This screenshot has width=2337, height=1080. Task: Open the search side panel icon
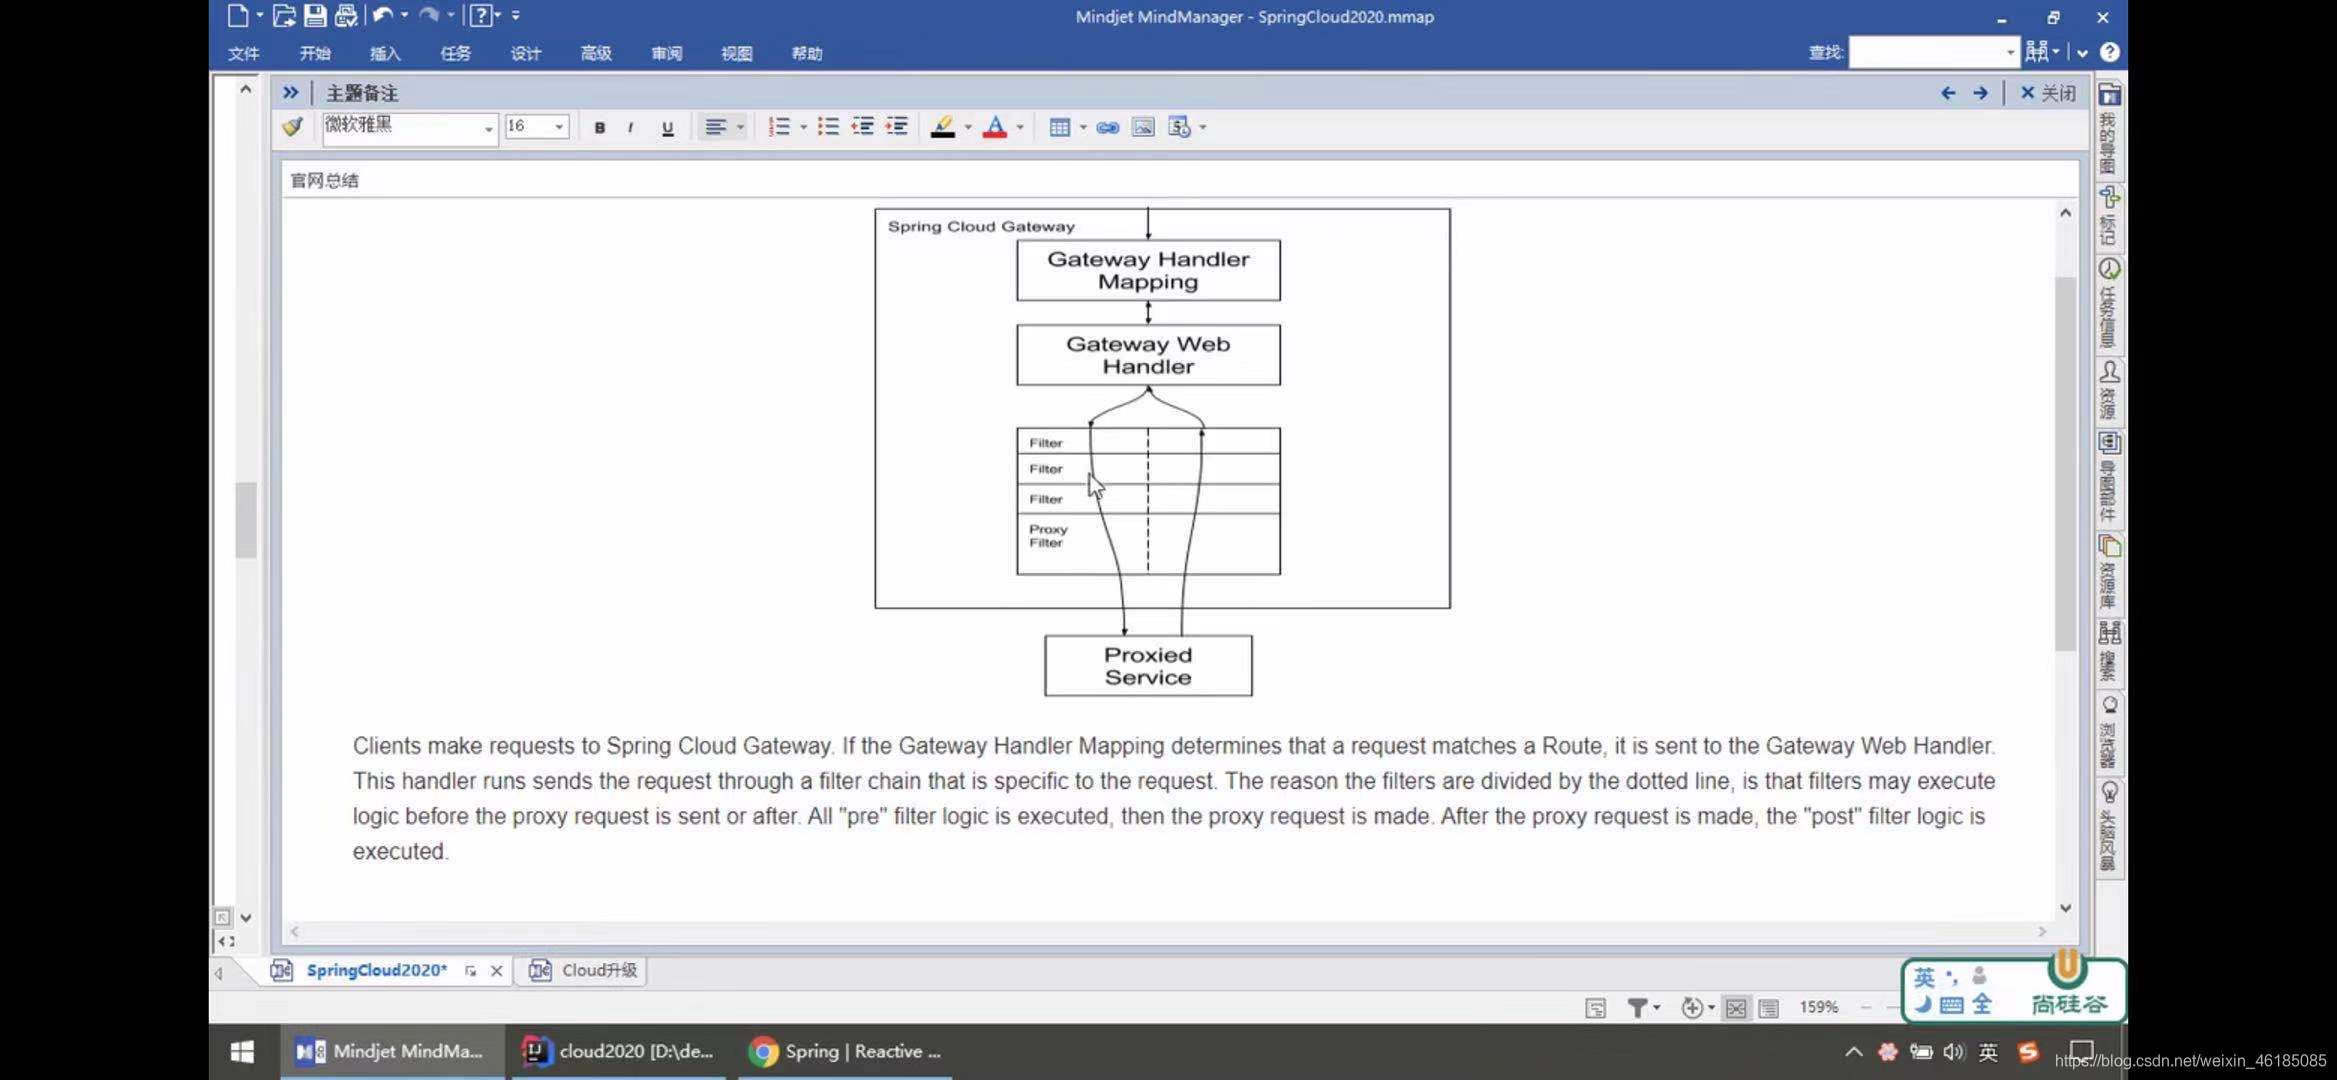tap(2109, 632)
